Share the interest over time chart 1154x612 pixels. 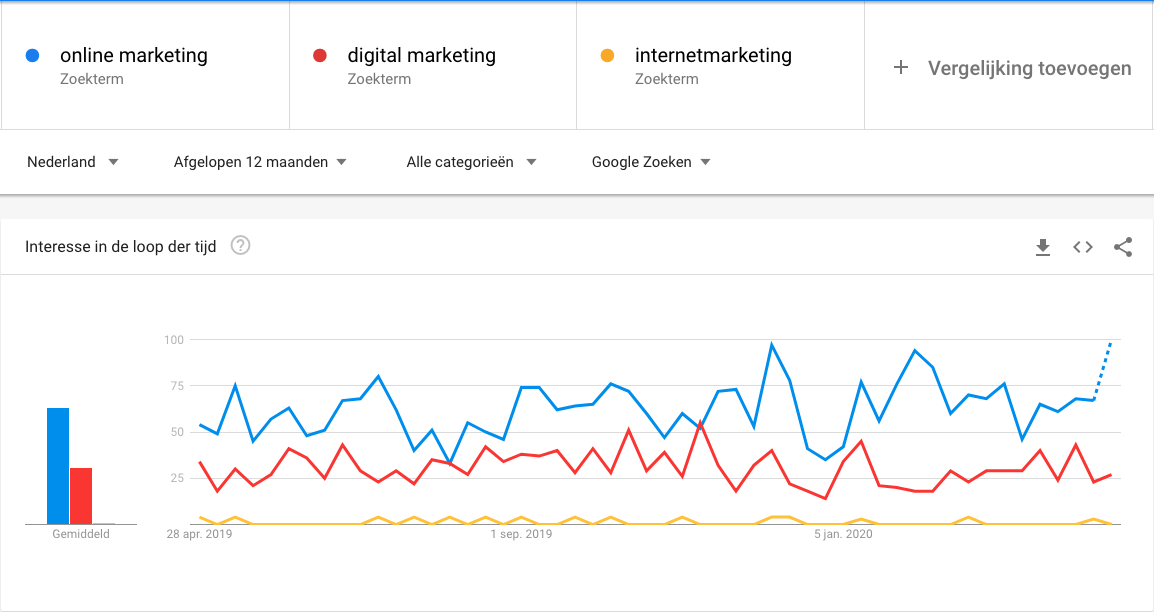coord(1123,247)
